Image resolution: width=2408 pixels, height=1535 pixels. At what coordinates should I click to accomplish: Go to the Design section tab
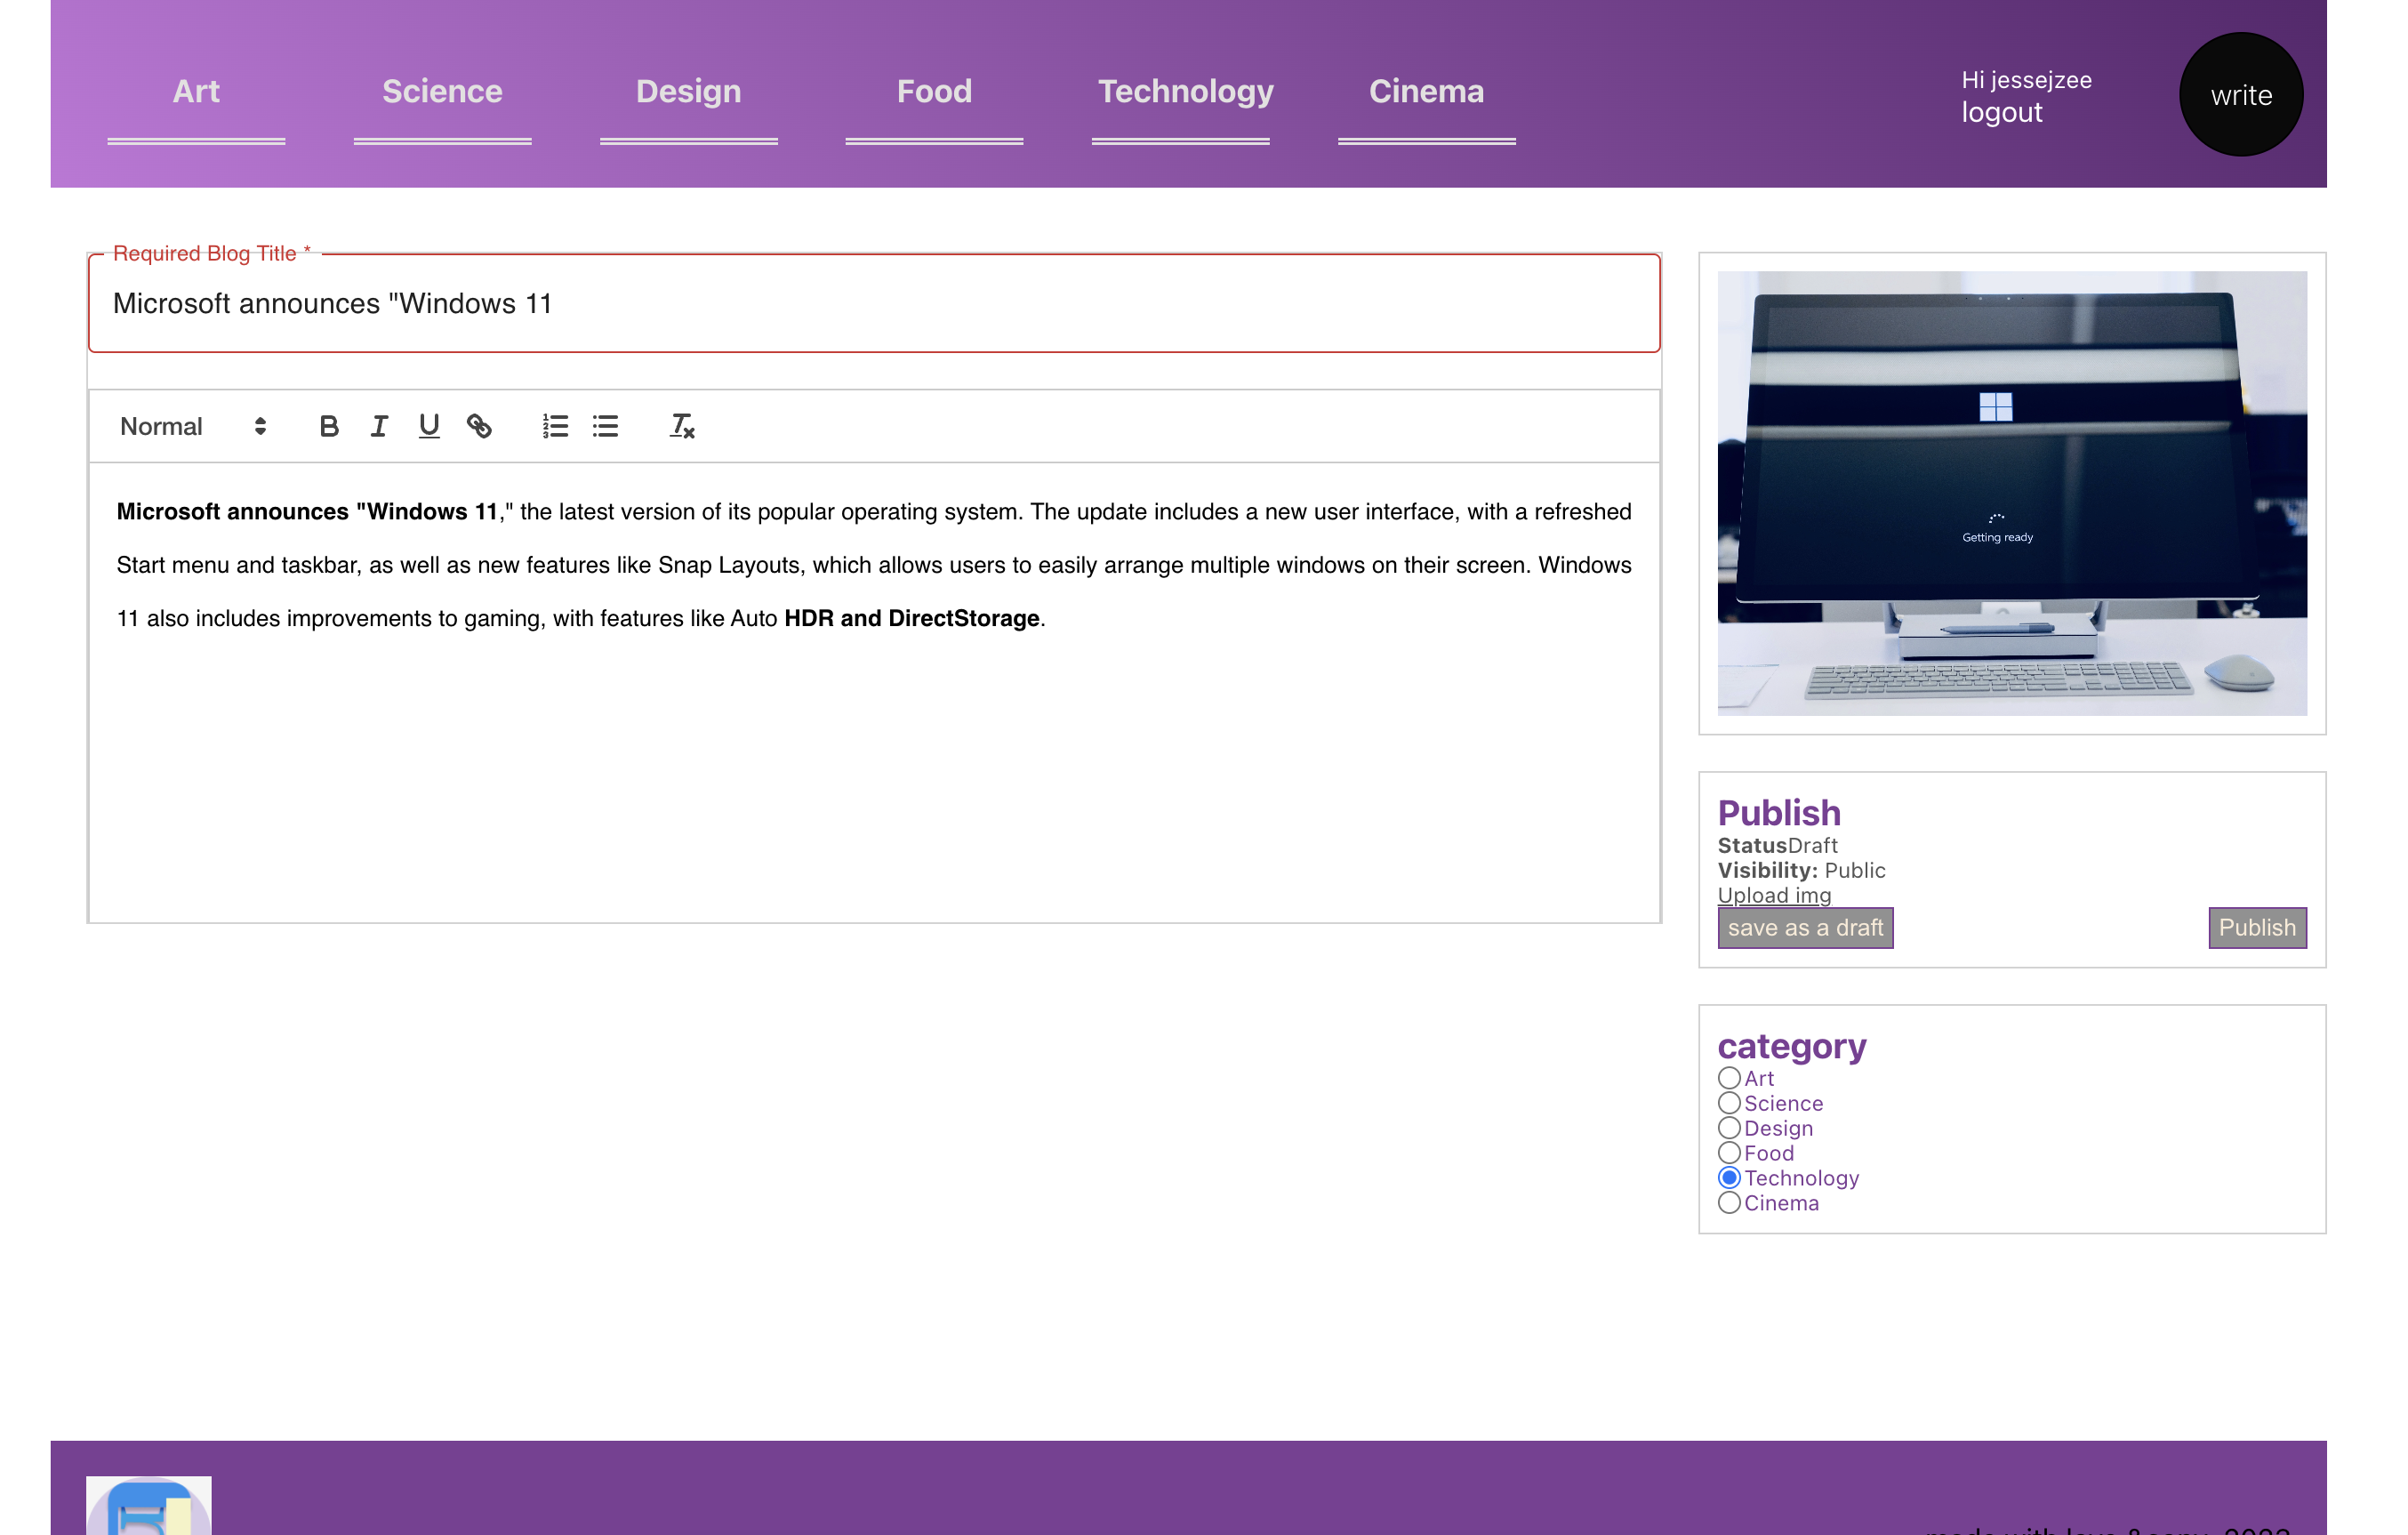tap(688, 92)
